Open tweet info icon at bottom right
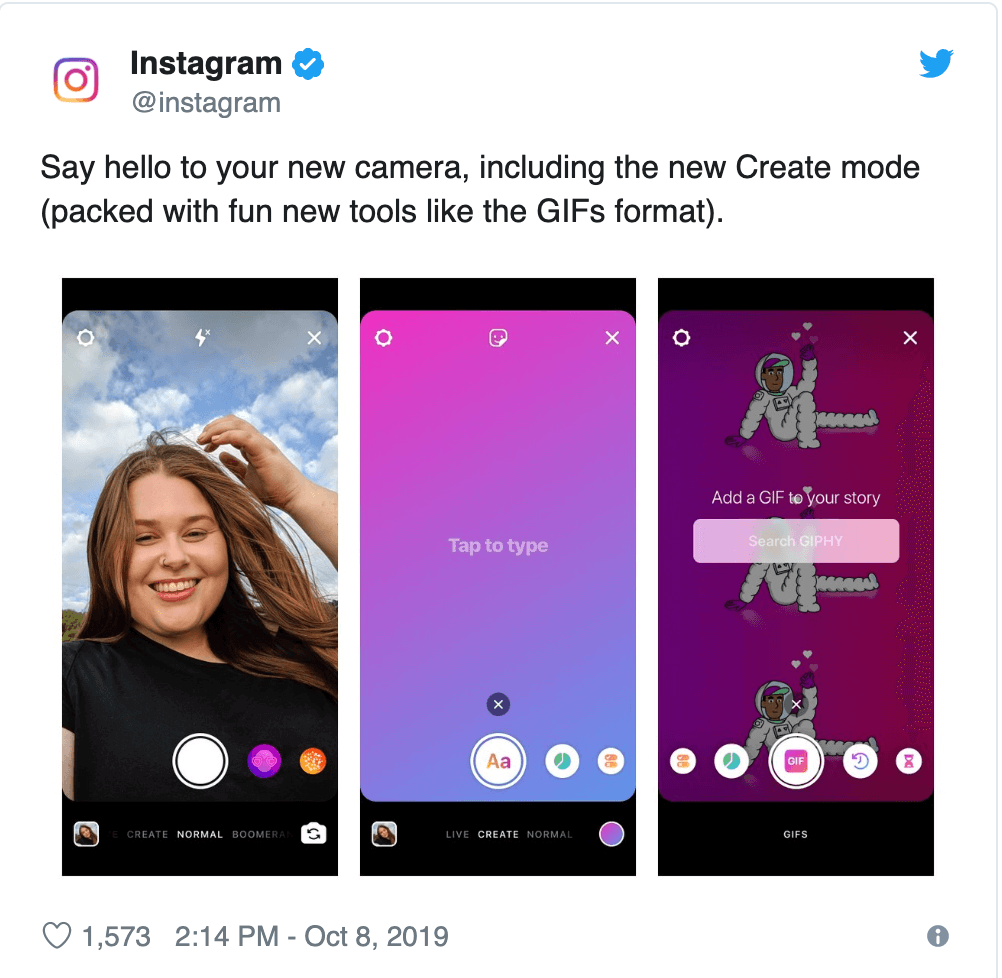 pyautogui.click(x=937, y=936)
